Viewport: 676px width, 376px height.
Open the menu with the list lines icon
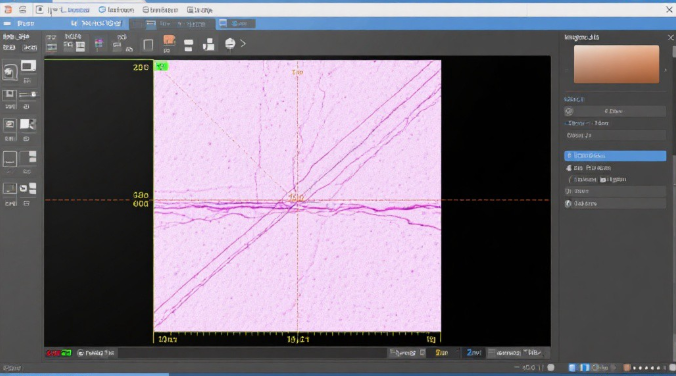(160, 9)
